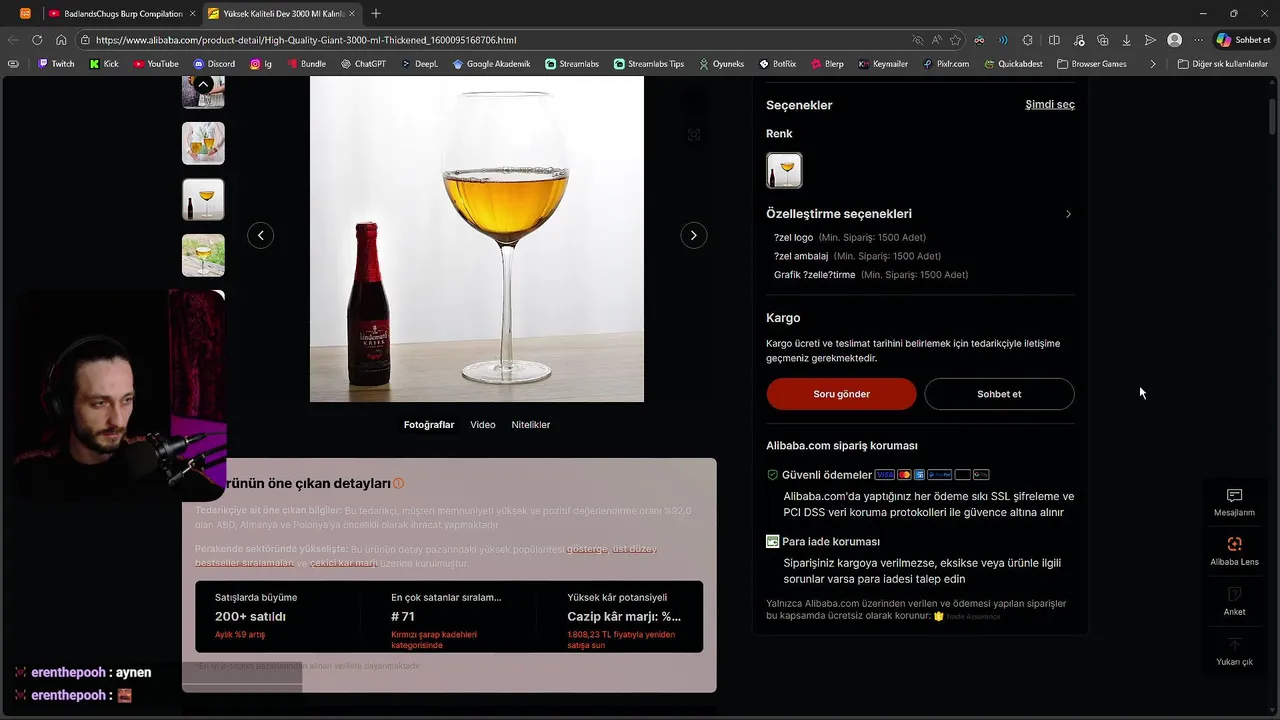Click Sohbet et button under Kargo
Screen dimensions: 1280x720
999,394
